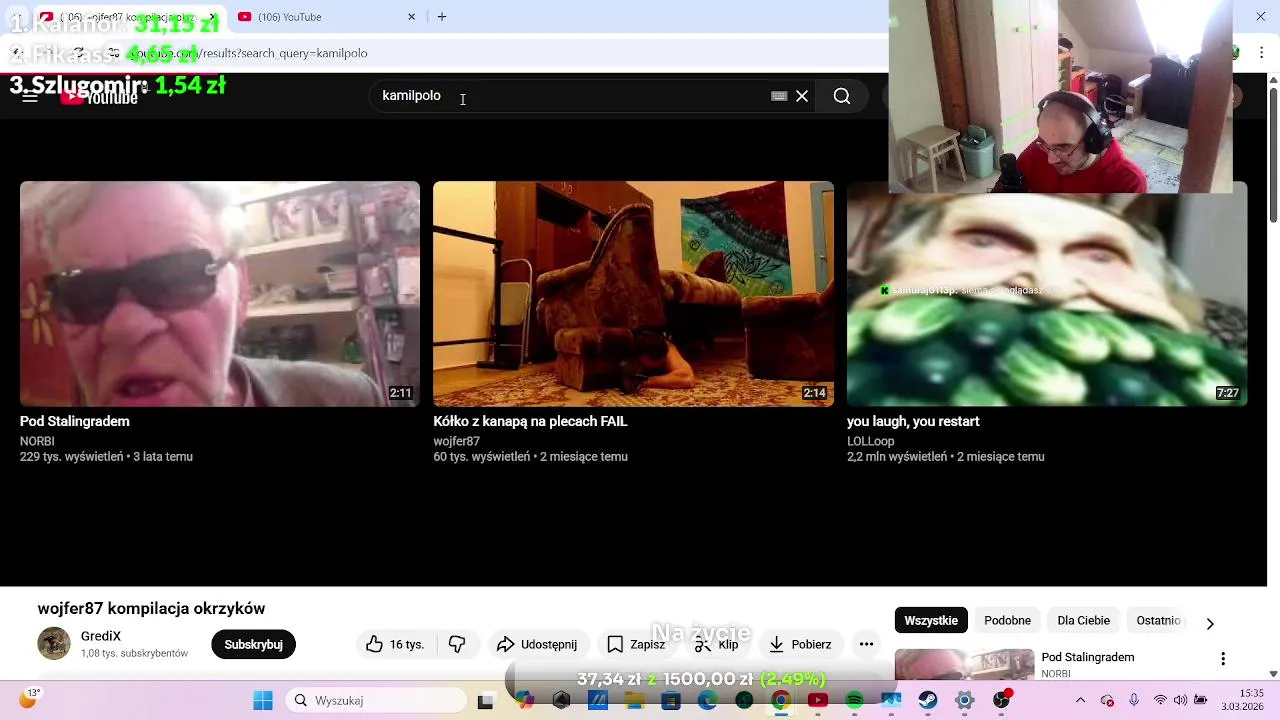
Task: Click the Pod Stalingradem video title
Action: tap(75, 421)
